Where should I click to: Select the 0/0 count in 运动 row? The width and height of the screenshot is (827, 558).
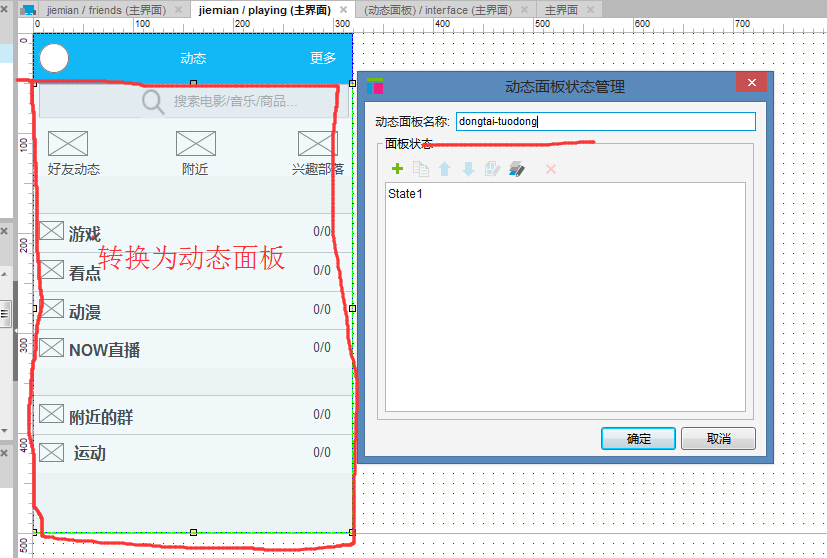[322, 452]
